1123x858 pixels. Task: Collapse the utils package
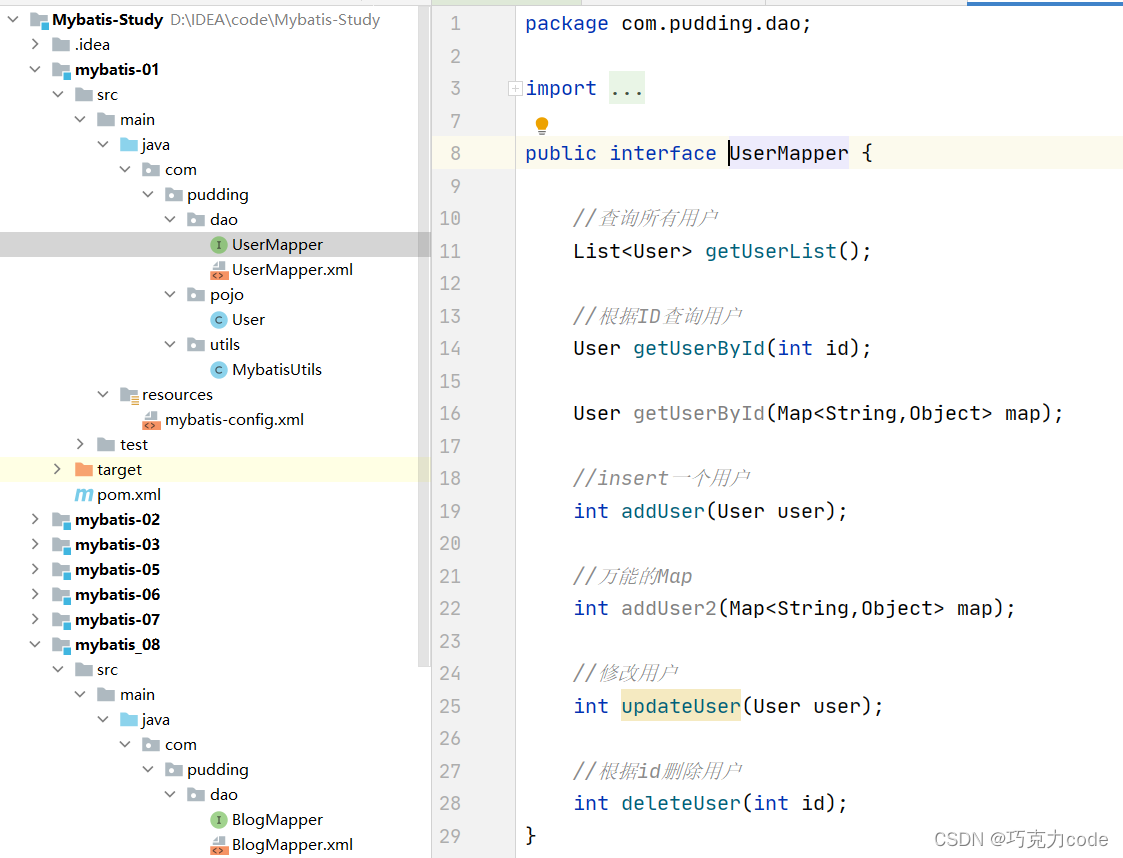click(170, 344)
